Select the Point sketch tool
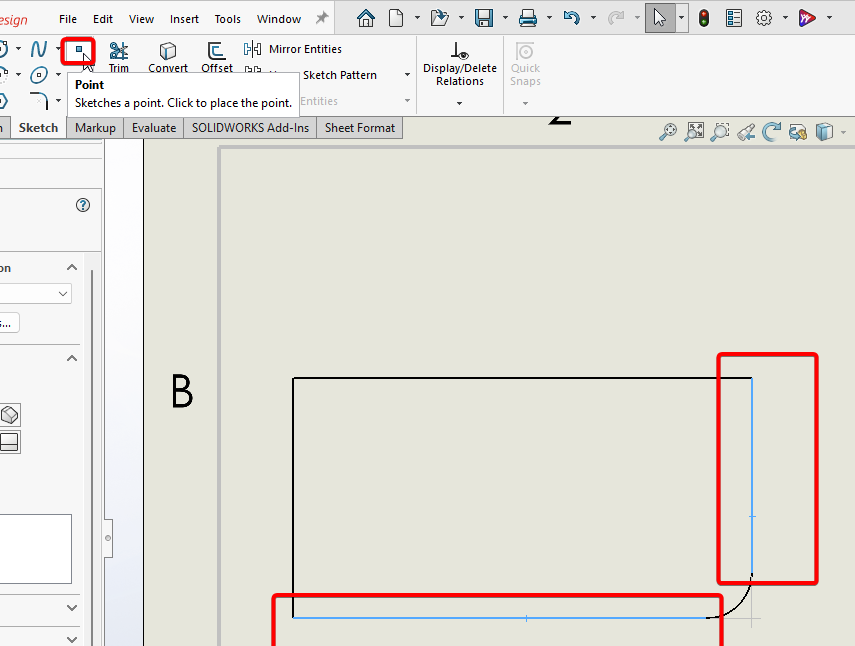 78,50
